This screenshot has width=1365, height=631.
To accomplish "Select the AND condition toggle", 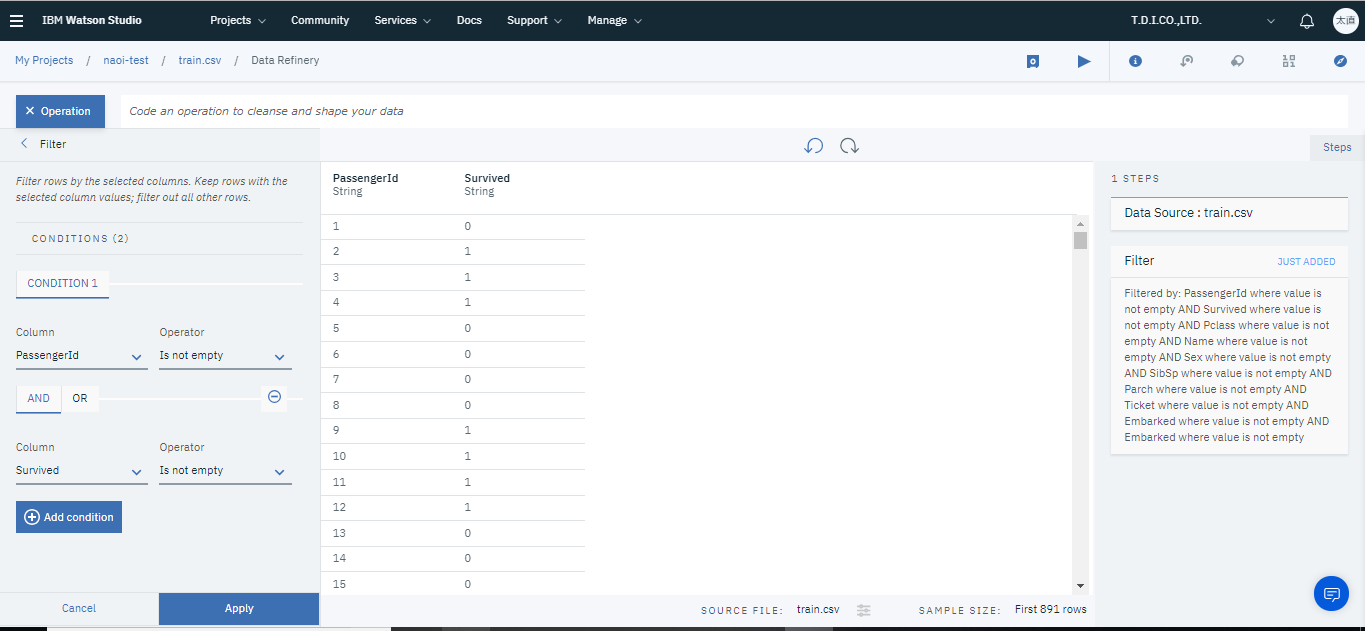I will tap(38, 398).
